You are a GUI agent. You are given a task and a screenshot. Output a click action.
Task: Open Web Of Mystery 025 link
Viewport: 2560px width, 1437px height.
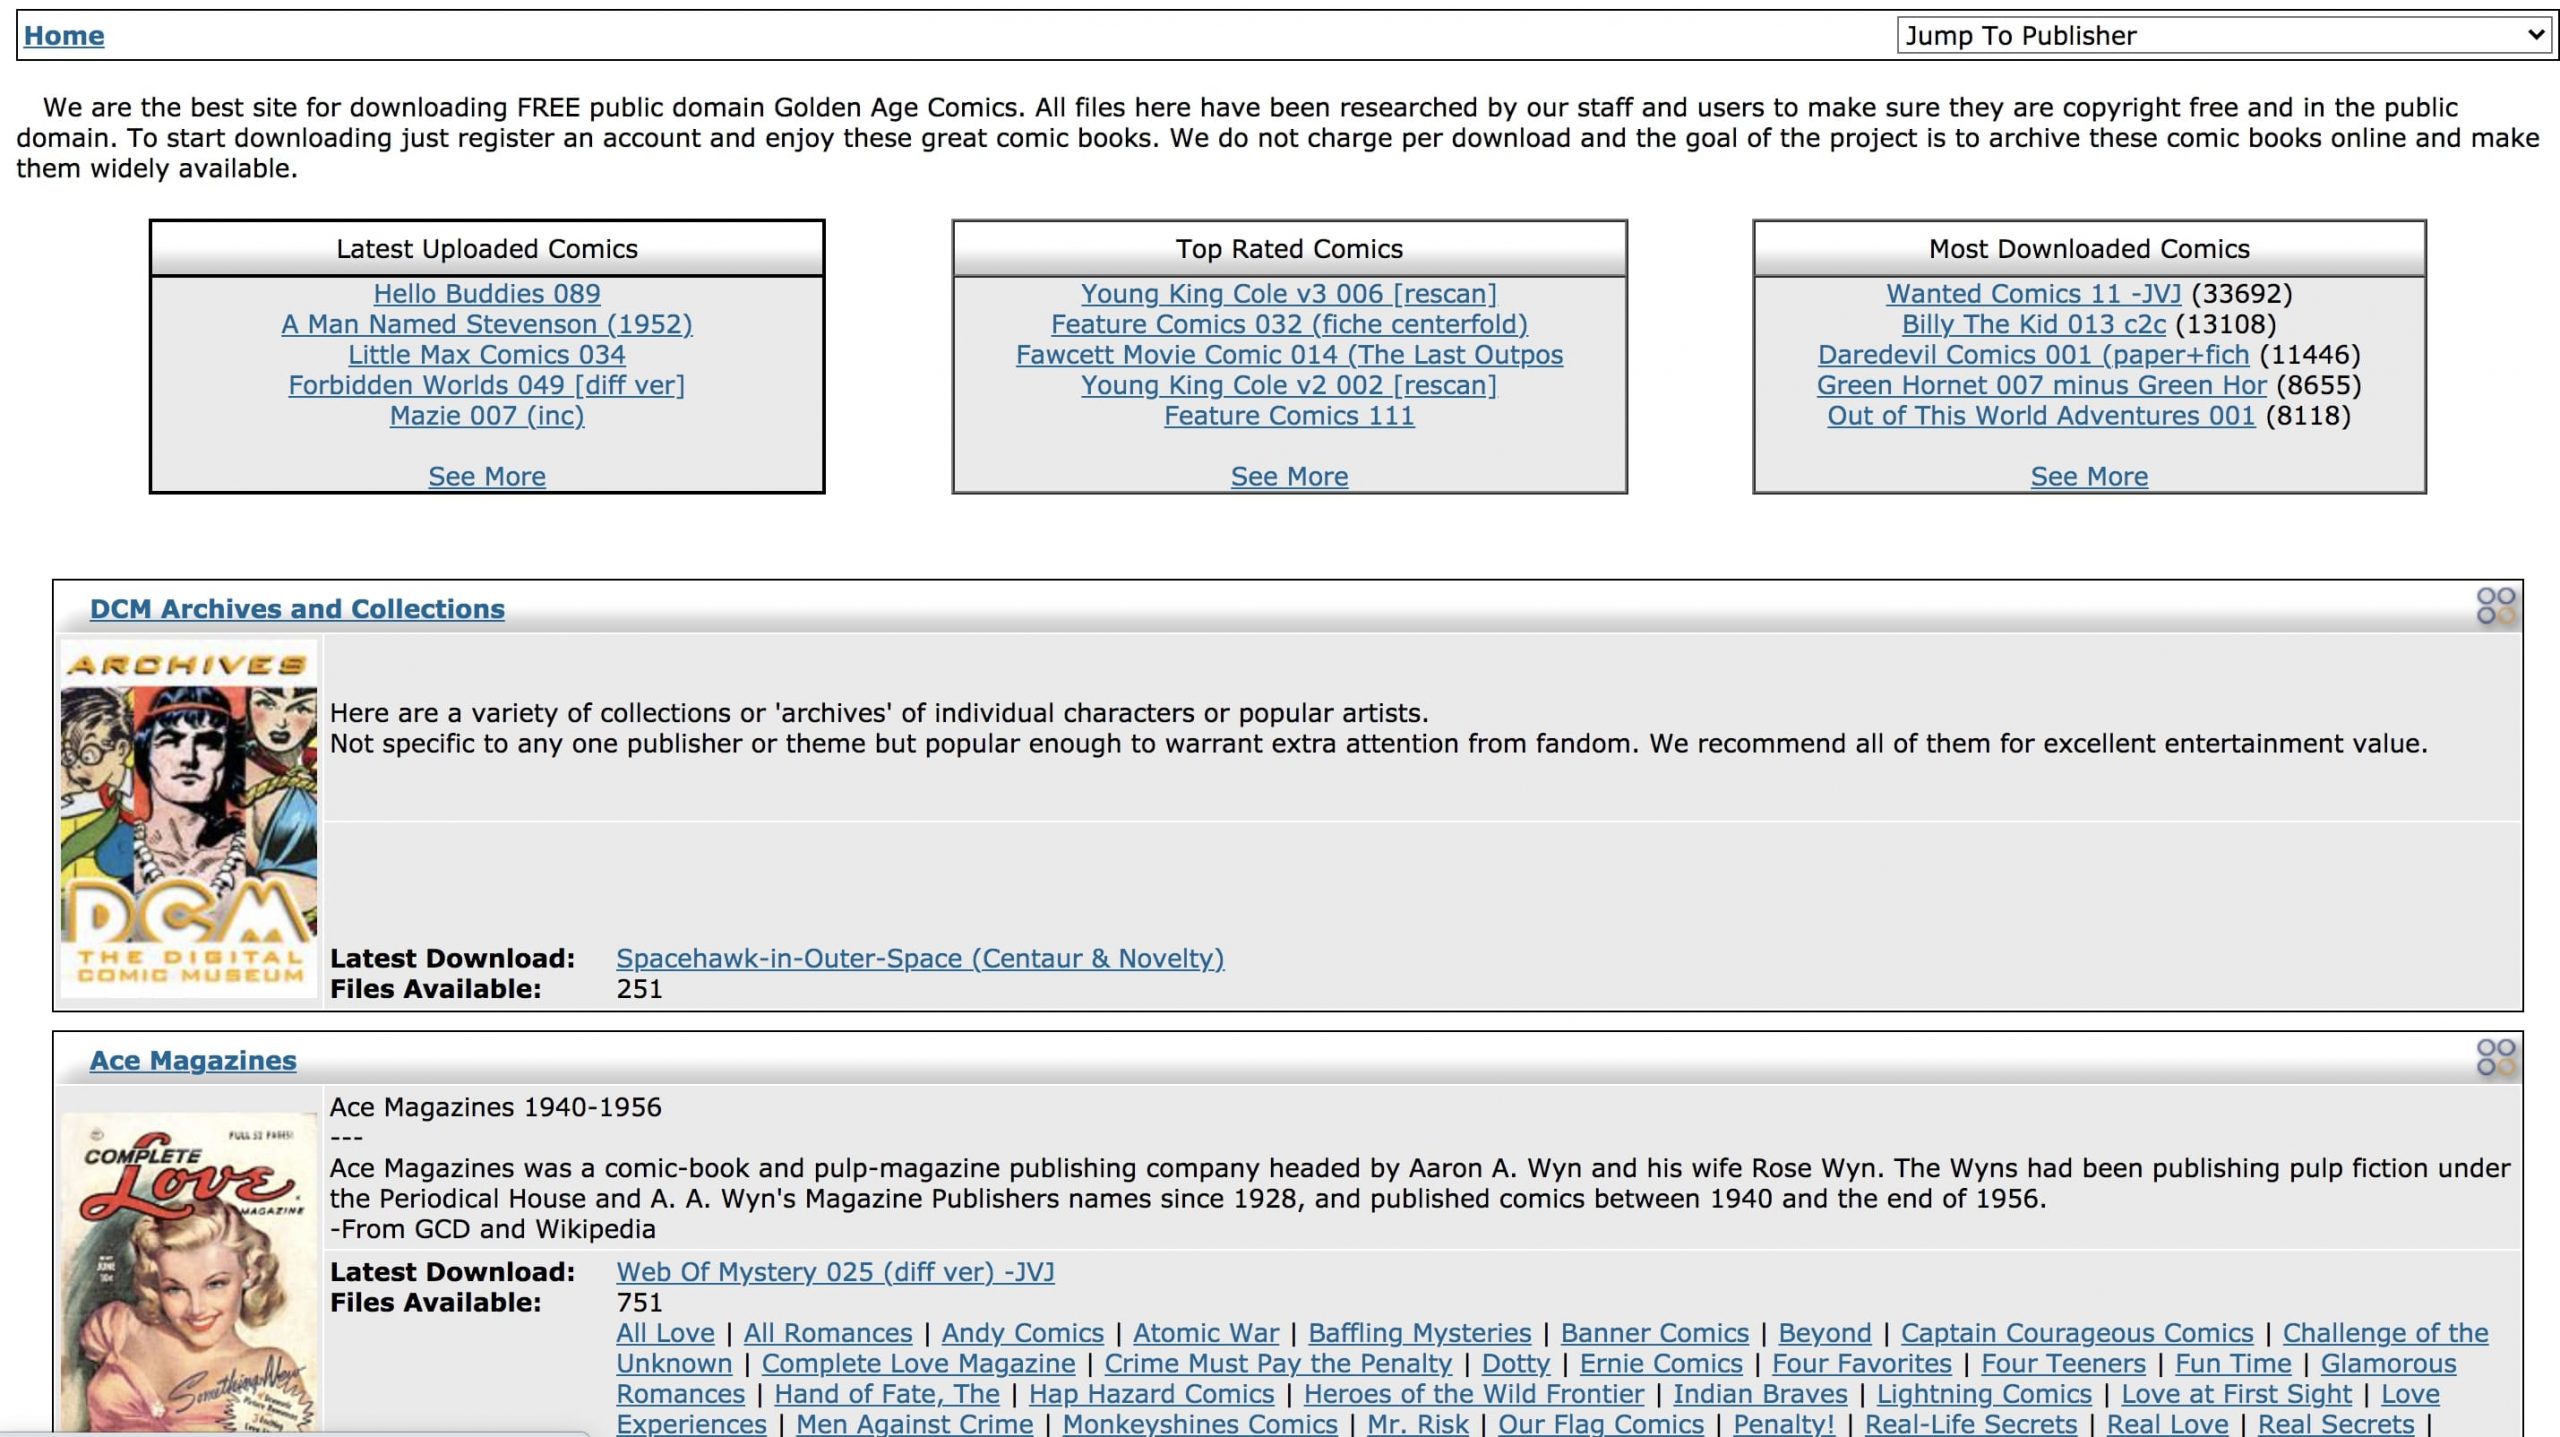[835, 1272]
